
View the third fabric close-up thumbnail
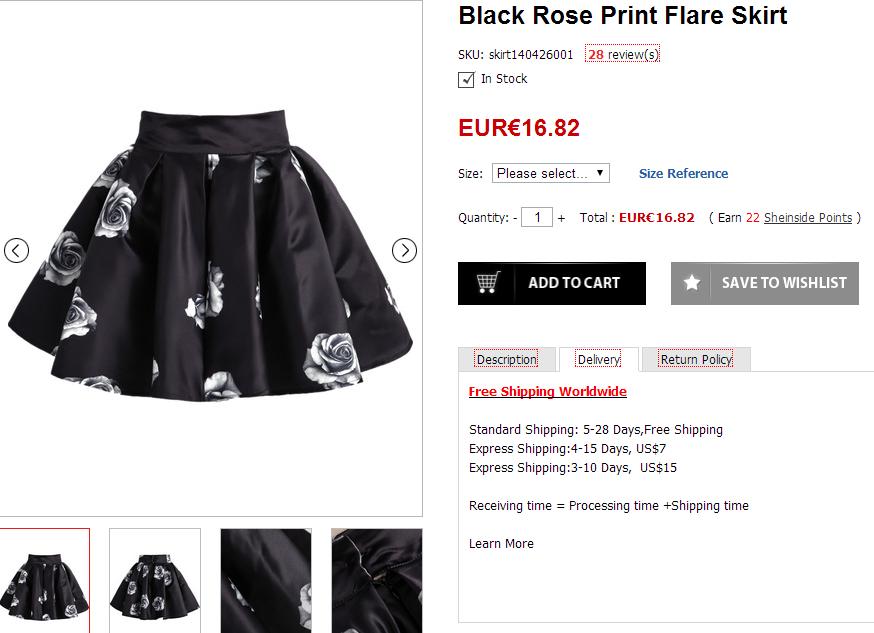click(266, 581)
